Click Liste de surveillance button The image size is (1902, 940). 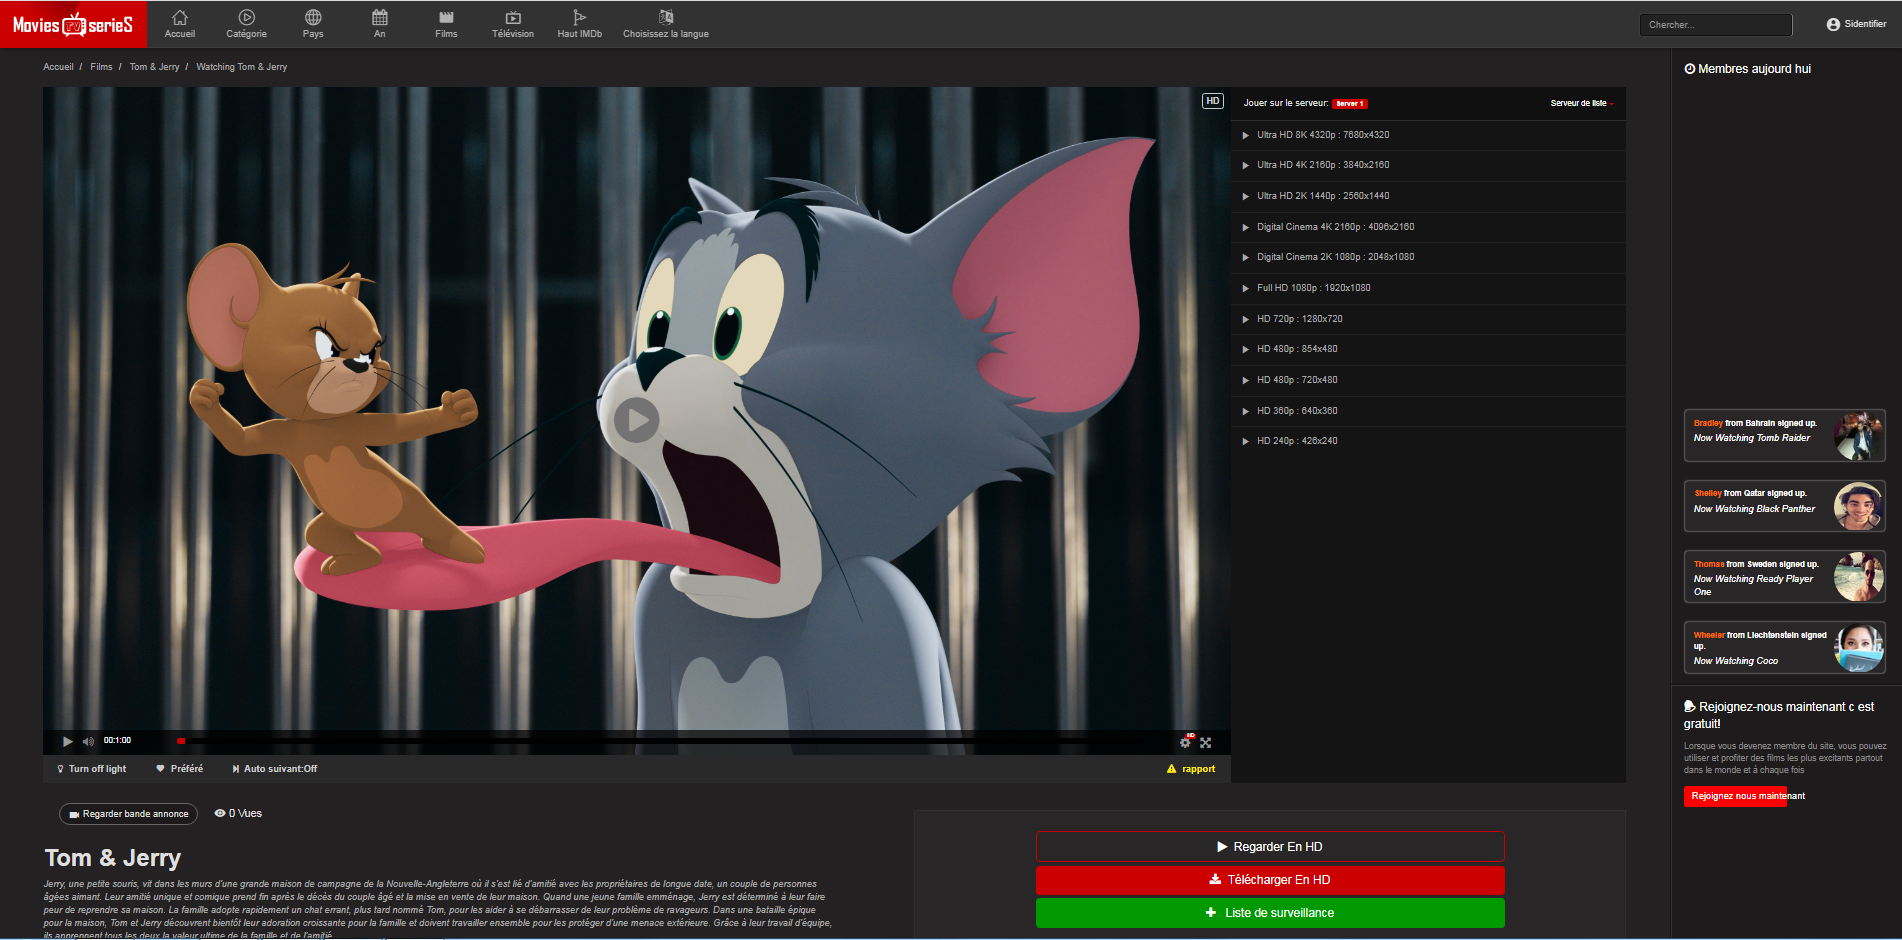click(1270, 913)
